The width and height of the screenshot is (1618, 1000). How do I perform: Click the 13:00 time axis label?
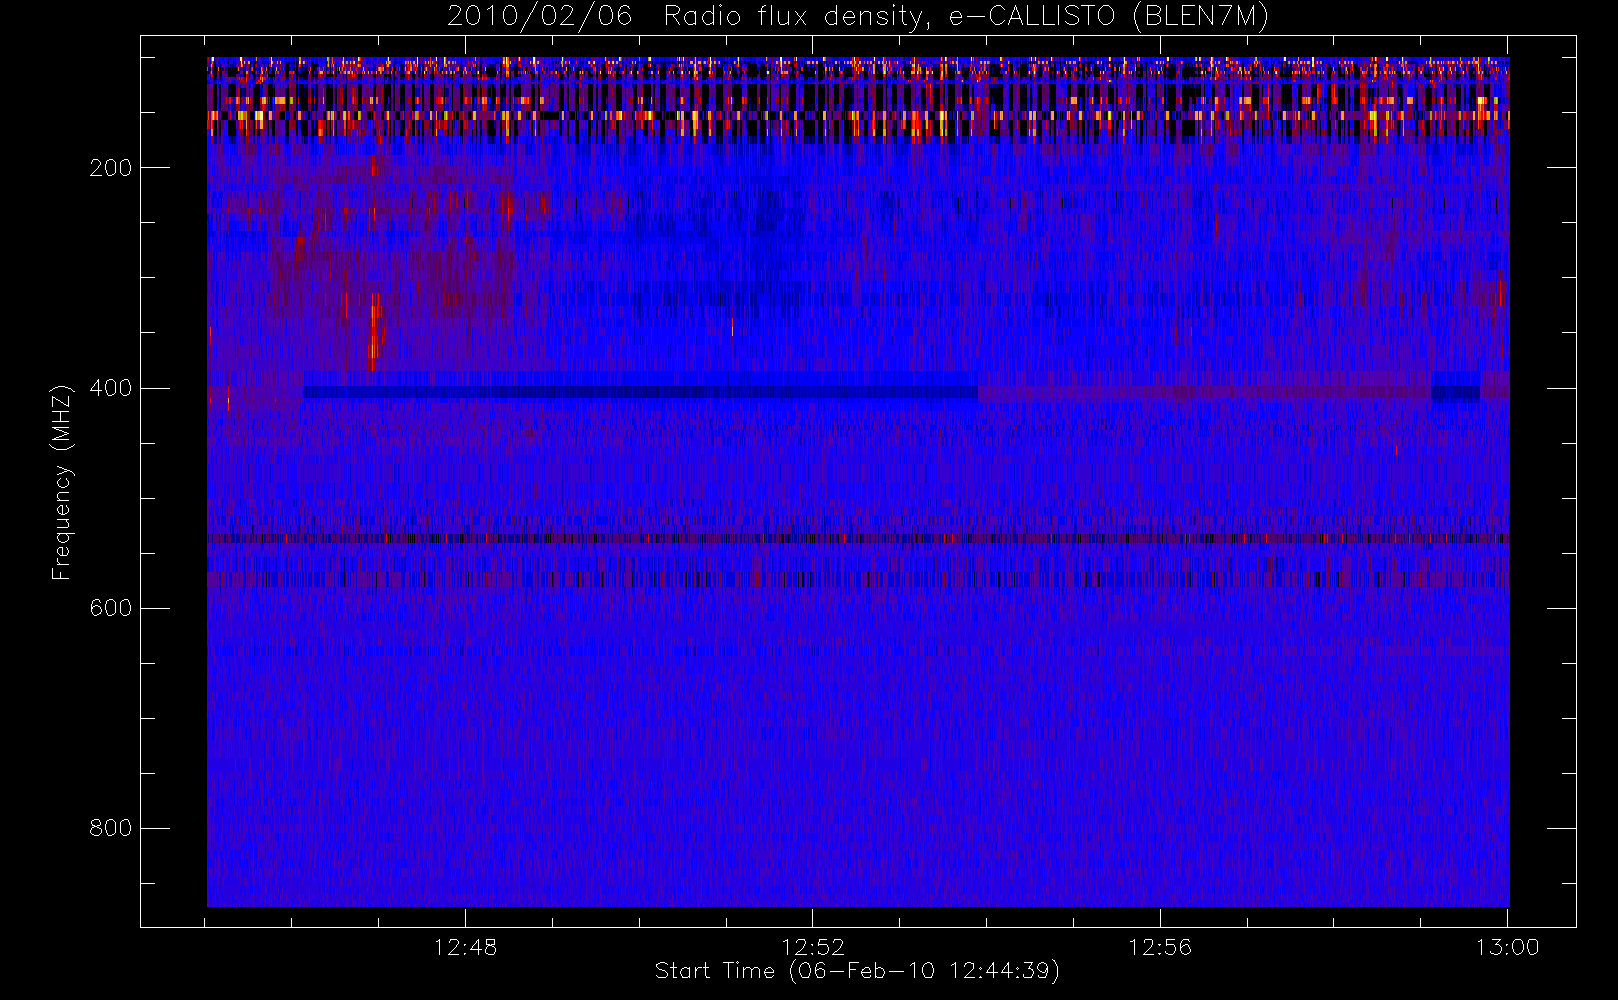pyautogui.click(x=1507, y=947)
